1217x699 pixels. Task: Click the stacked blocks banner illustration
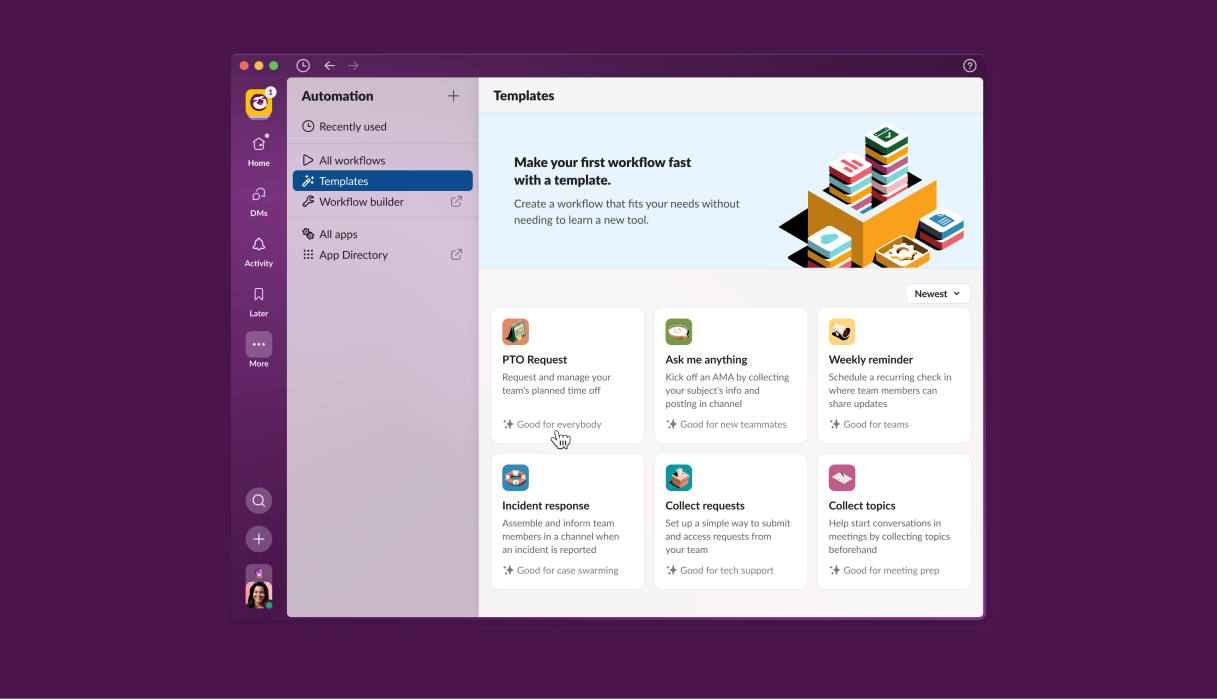coord(872,196)
